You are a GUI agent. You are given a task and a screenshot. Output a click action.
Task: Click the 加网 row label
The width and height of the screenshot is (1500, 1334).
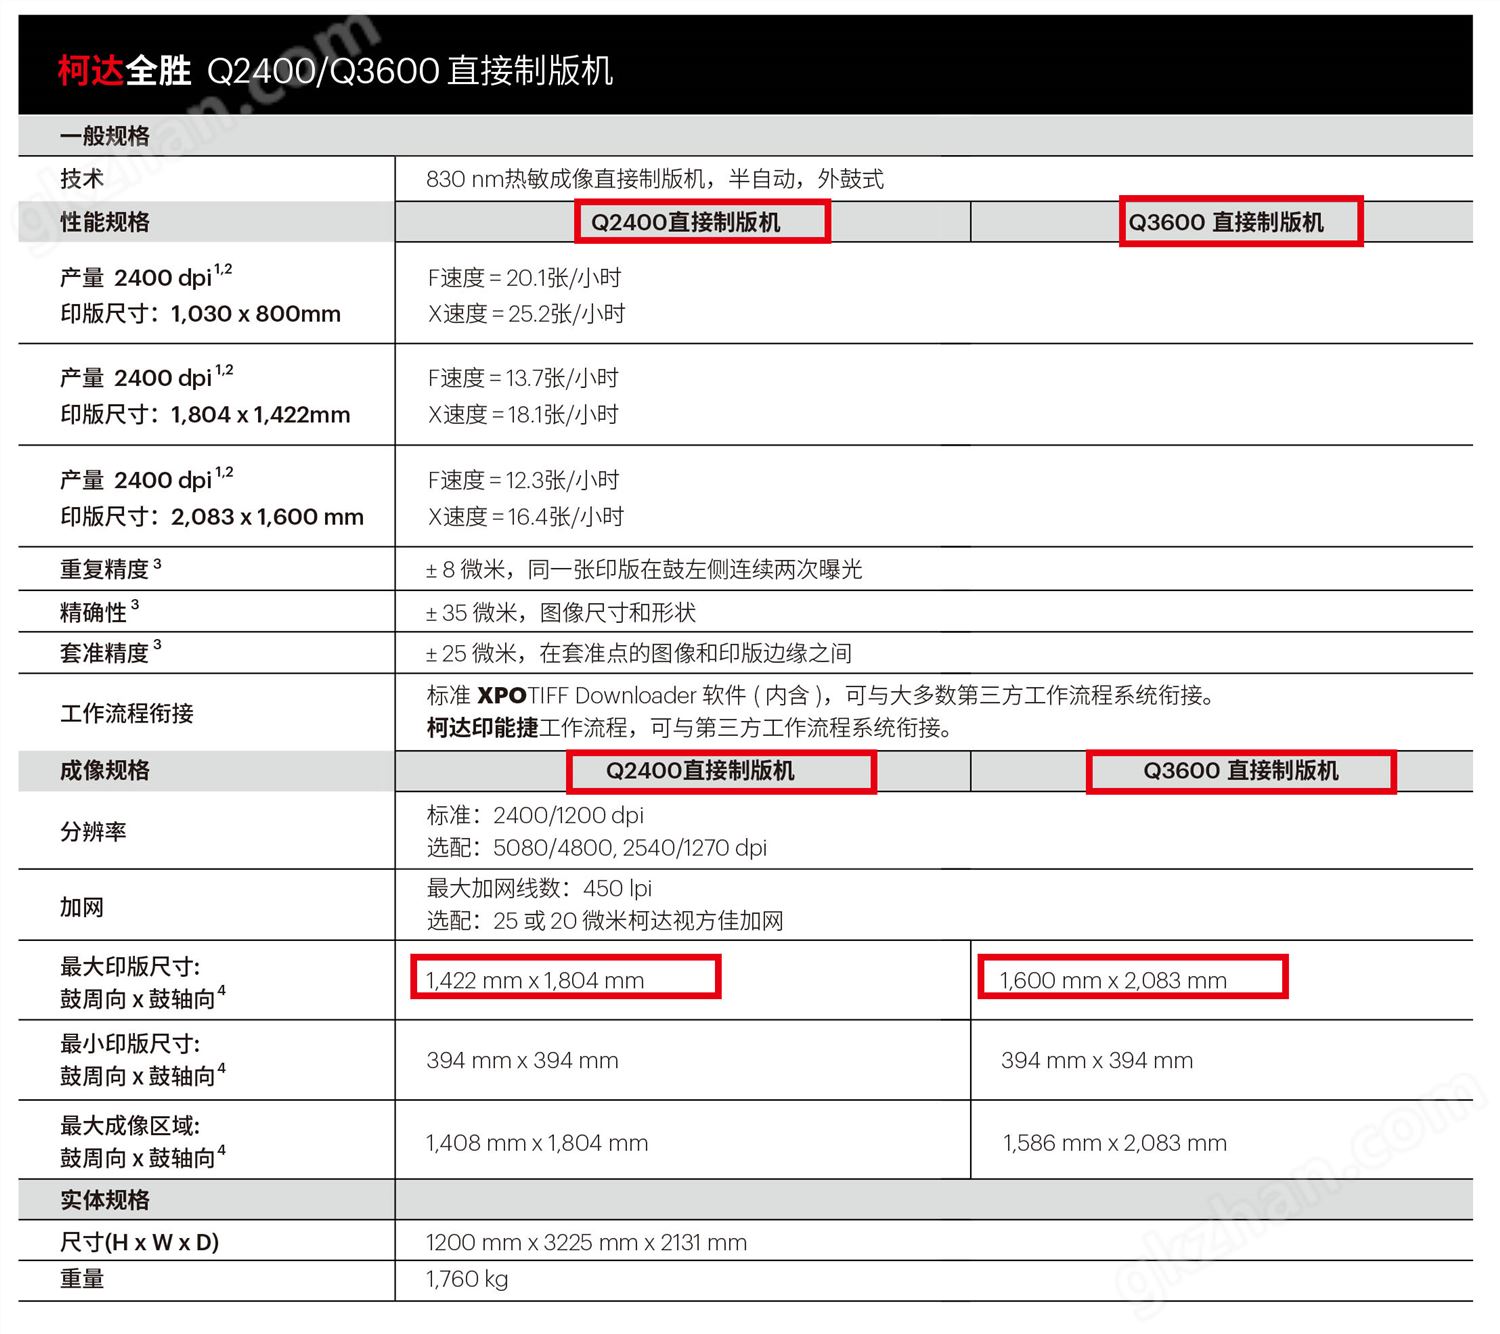[x=82, y=907]
